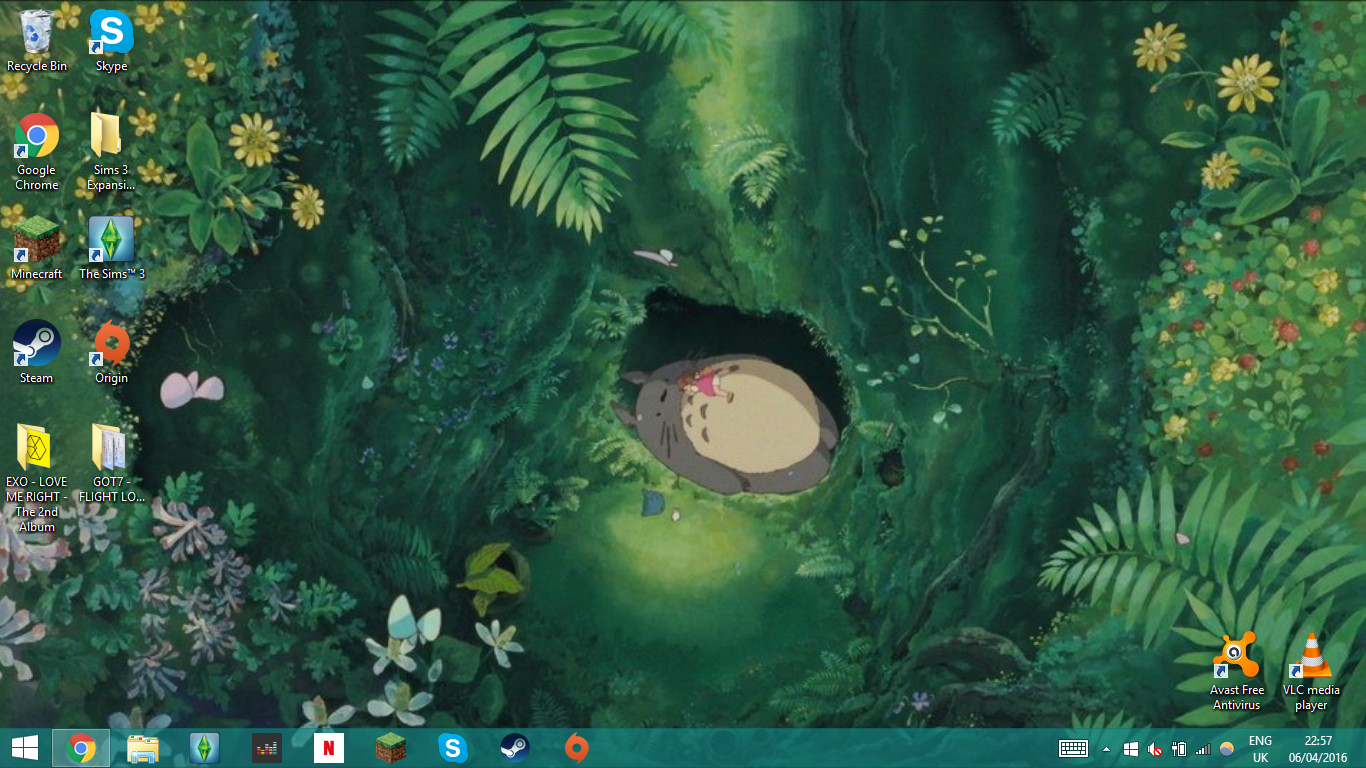
Task: Open the Recycle Bin desktop icon
Action: click(37, 41)
